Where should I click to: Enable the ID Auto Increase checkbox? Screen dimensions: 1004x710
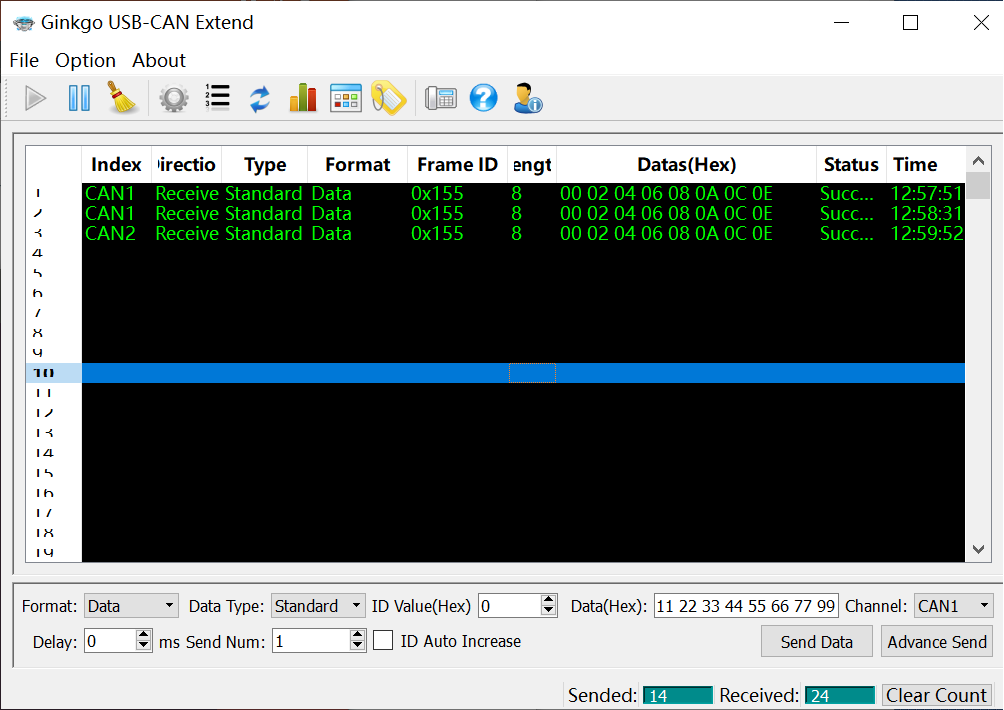(383, 640)
